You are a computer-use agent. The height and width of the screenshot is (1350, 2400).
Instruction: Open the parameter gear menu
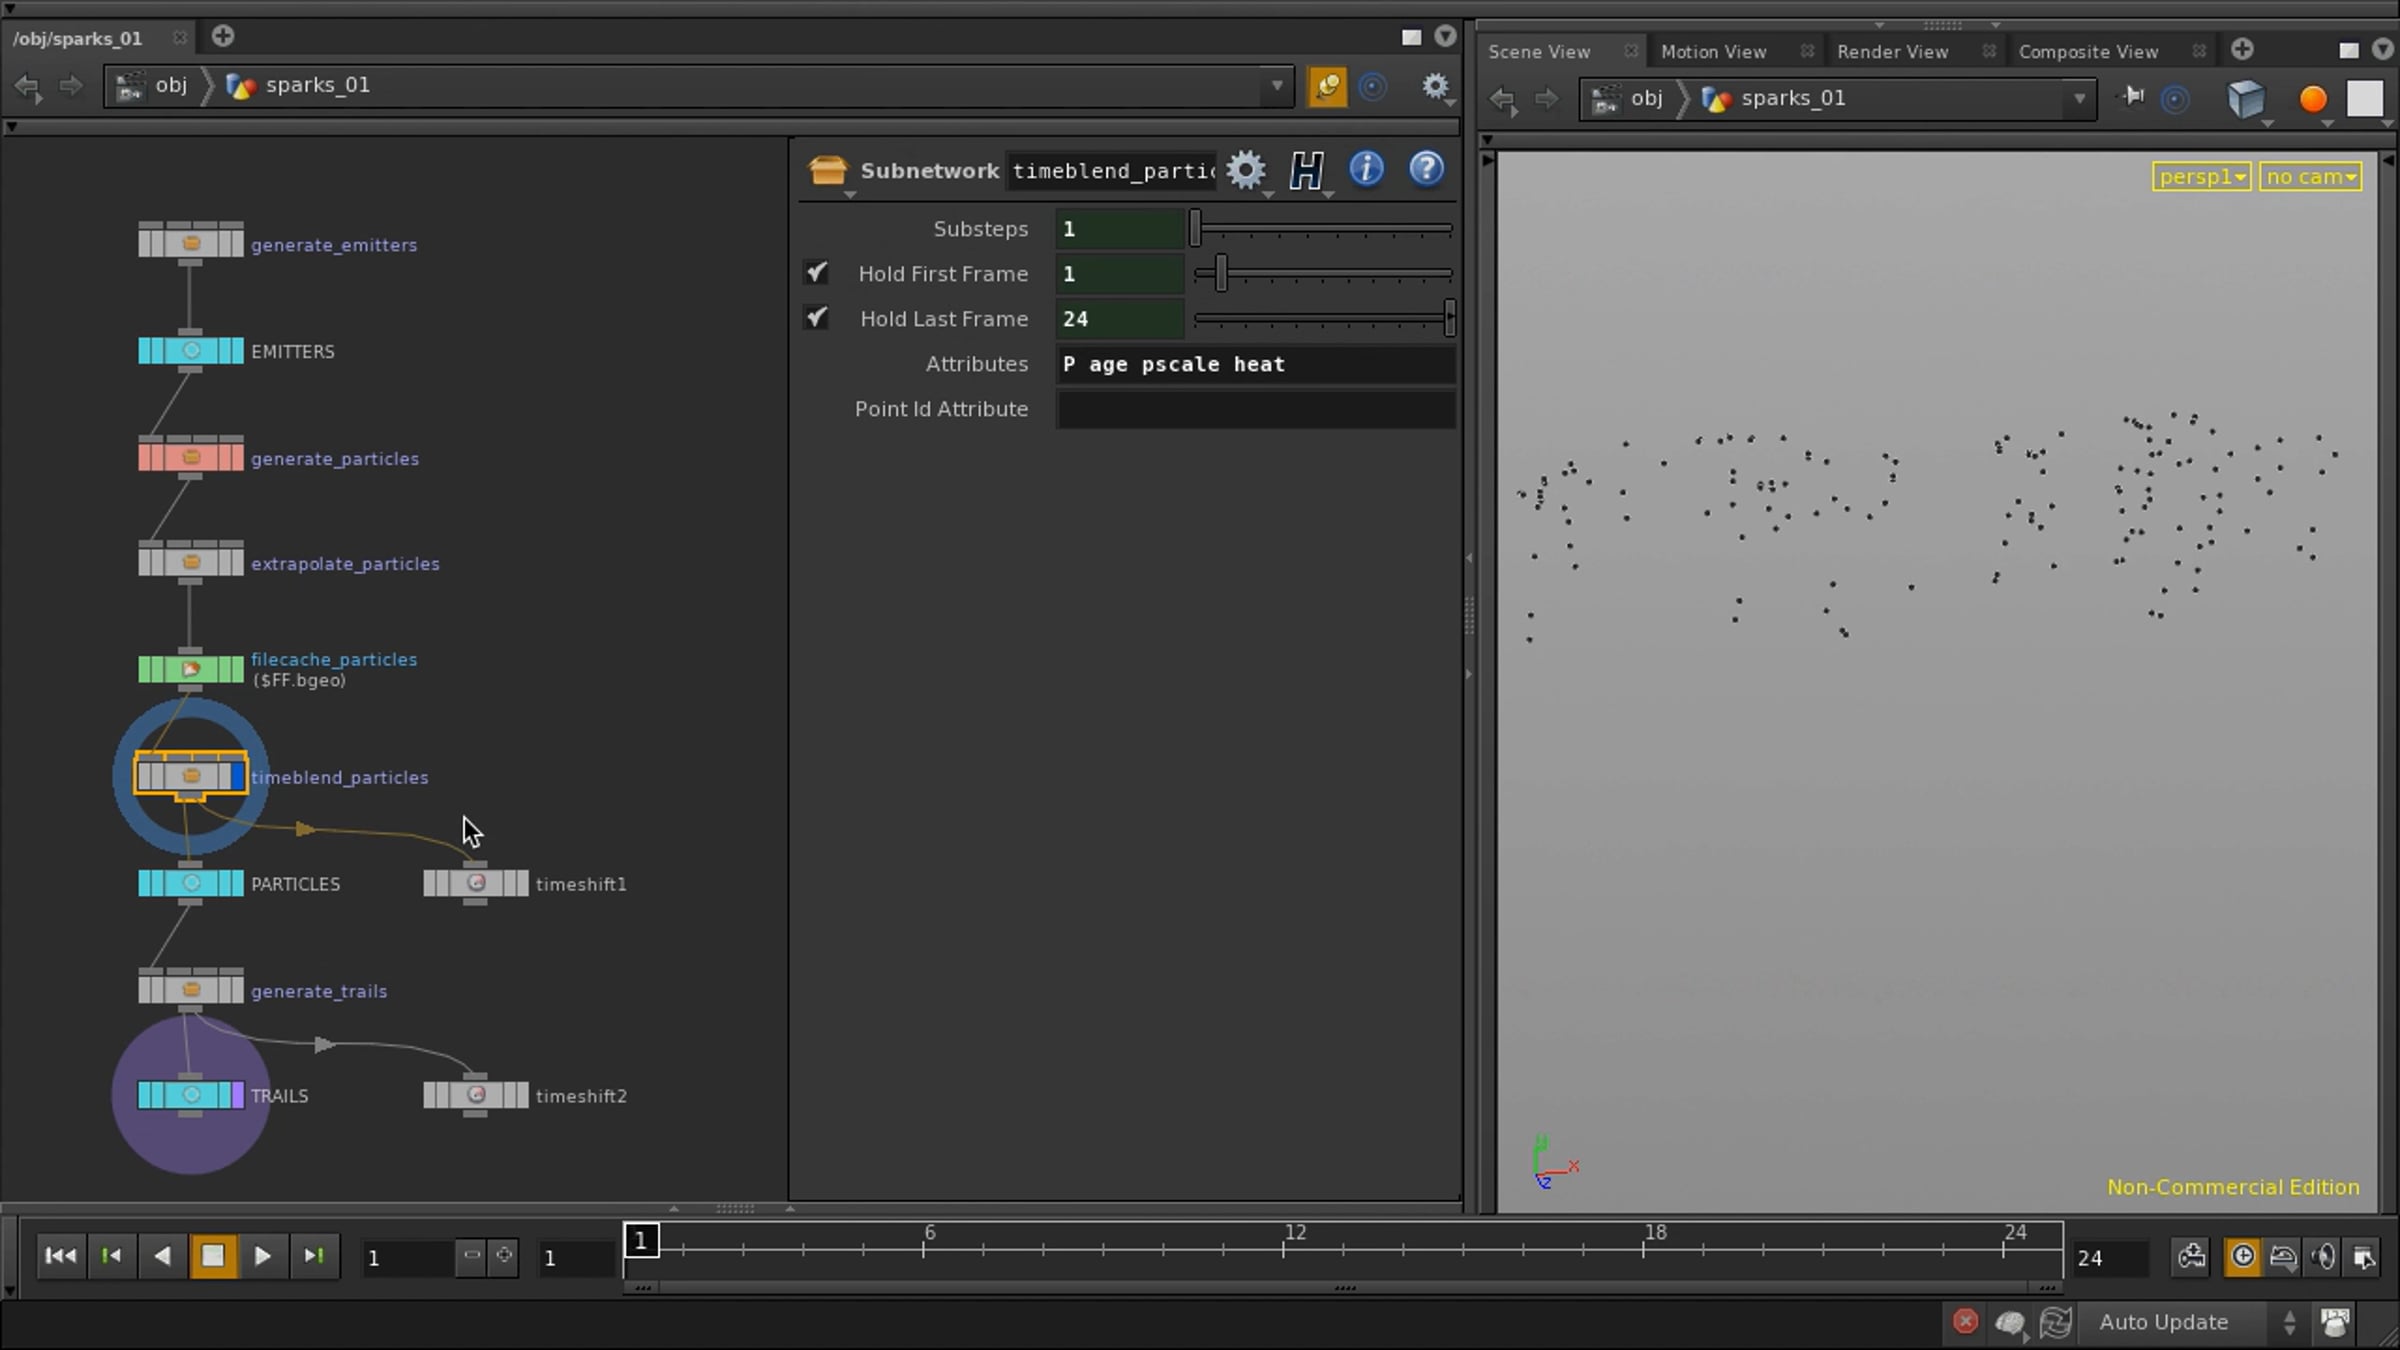coord(1246,170)
